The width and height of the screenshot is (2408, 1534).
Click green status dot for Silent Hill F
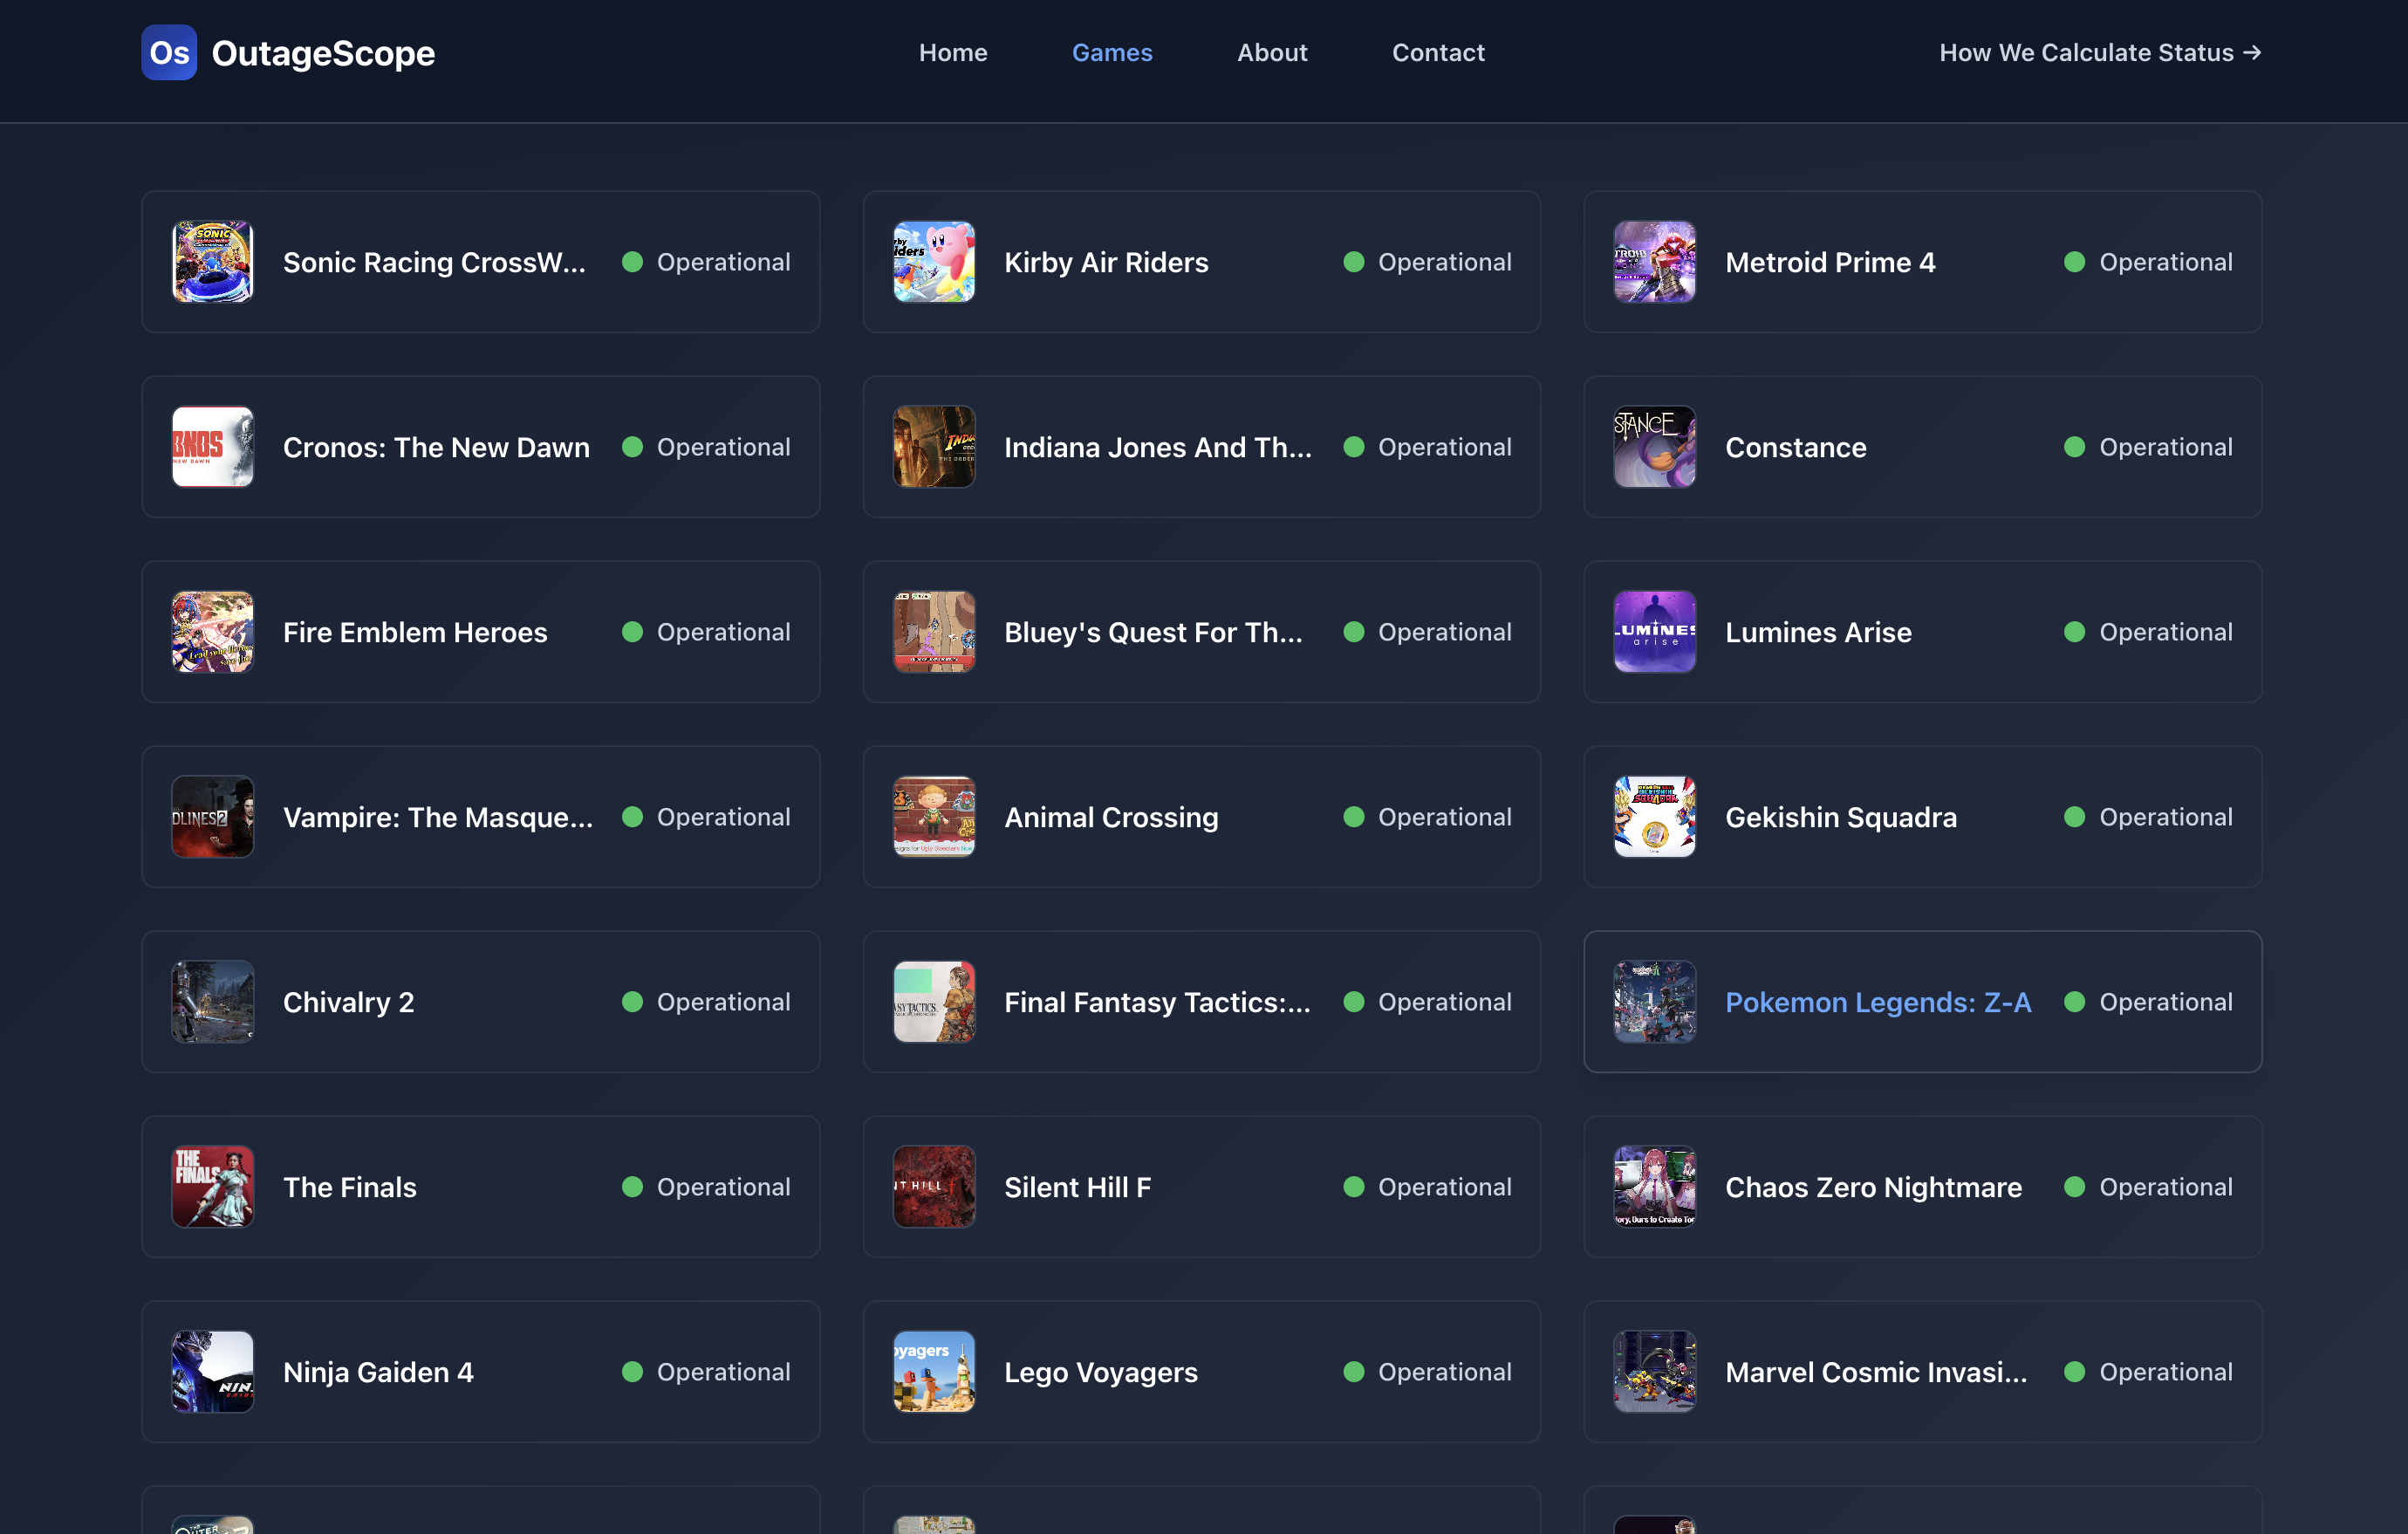click(1353, 1187)
